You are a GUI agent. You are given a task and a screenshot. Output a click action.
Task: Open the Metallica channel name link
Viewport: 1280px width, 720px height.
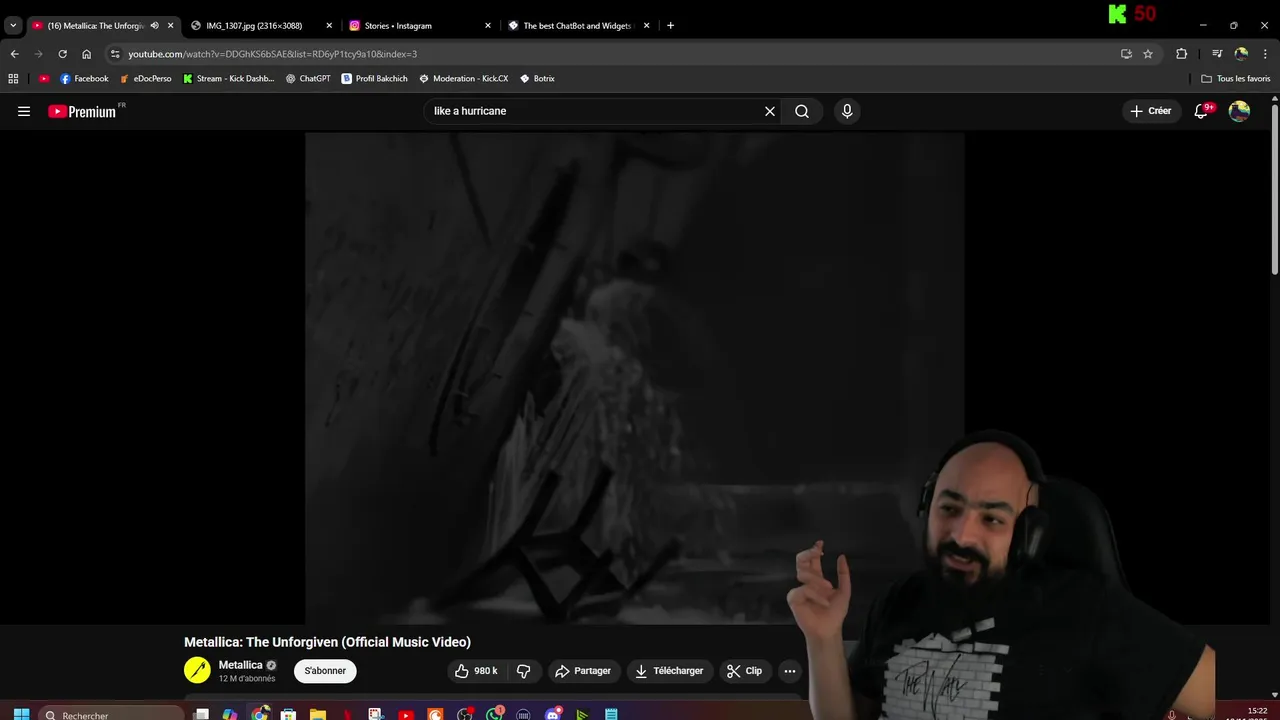coord(240,665)
